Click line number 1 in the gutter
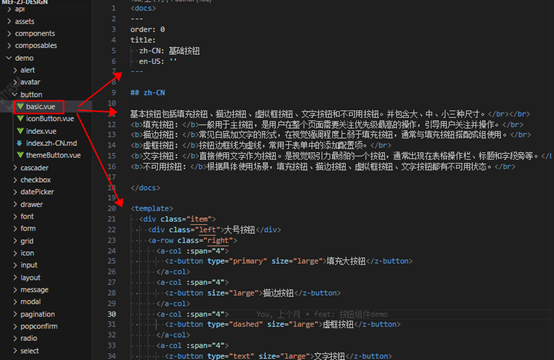This screenshot has width=554, height=360. point(113,8)
